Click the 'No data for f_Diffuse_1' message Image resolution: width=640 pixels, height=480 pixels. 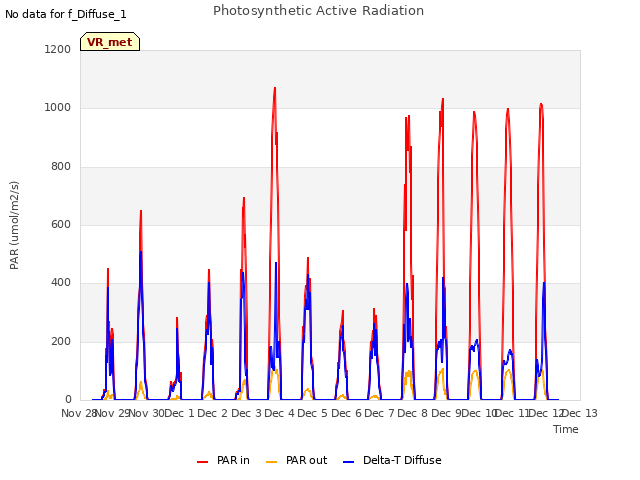coord(66,14)
